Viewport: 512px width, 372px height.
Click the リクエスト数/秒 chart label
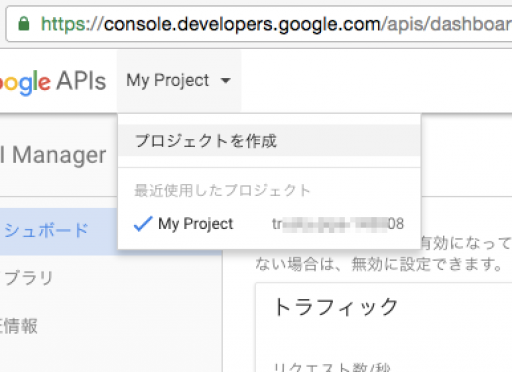332,367
